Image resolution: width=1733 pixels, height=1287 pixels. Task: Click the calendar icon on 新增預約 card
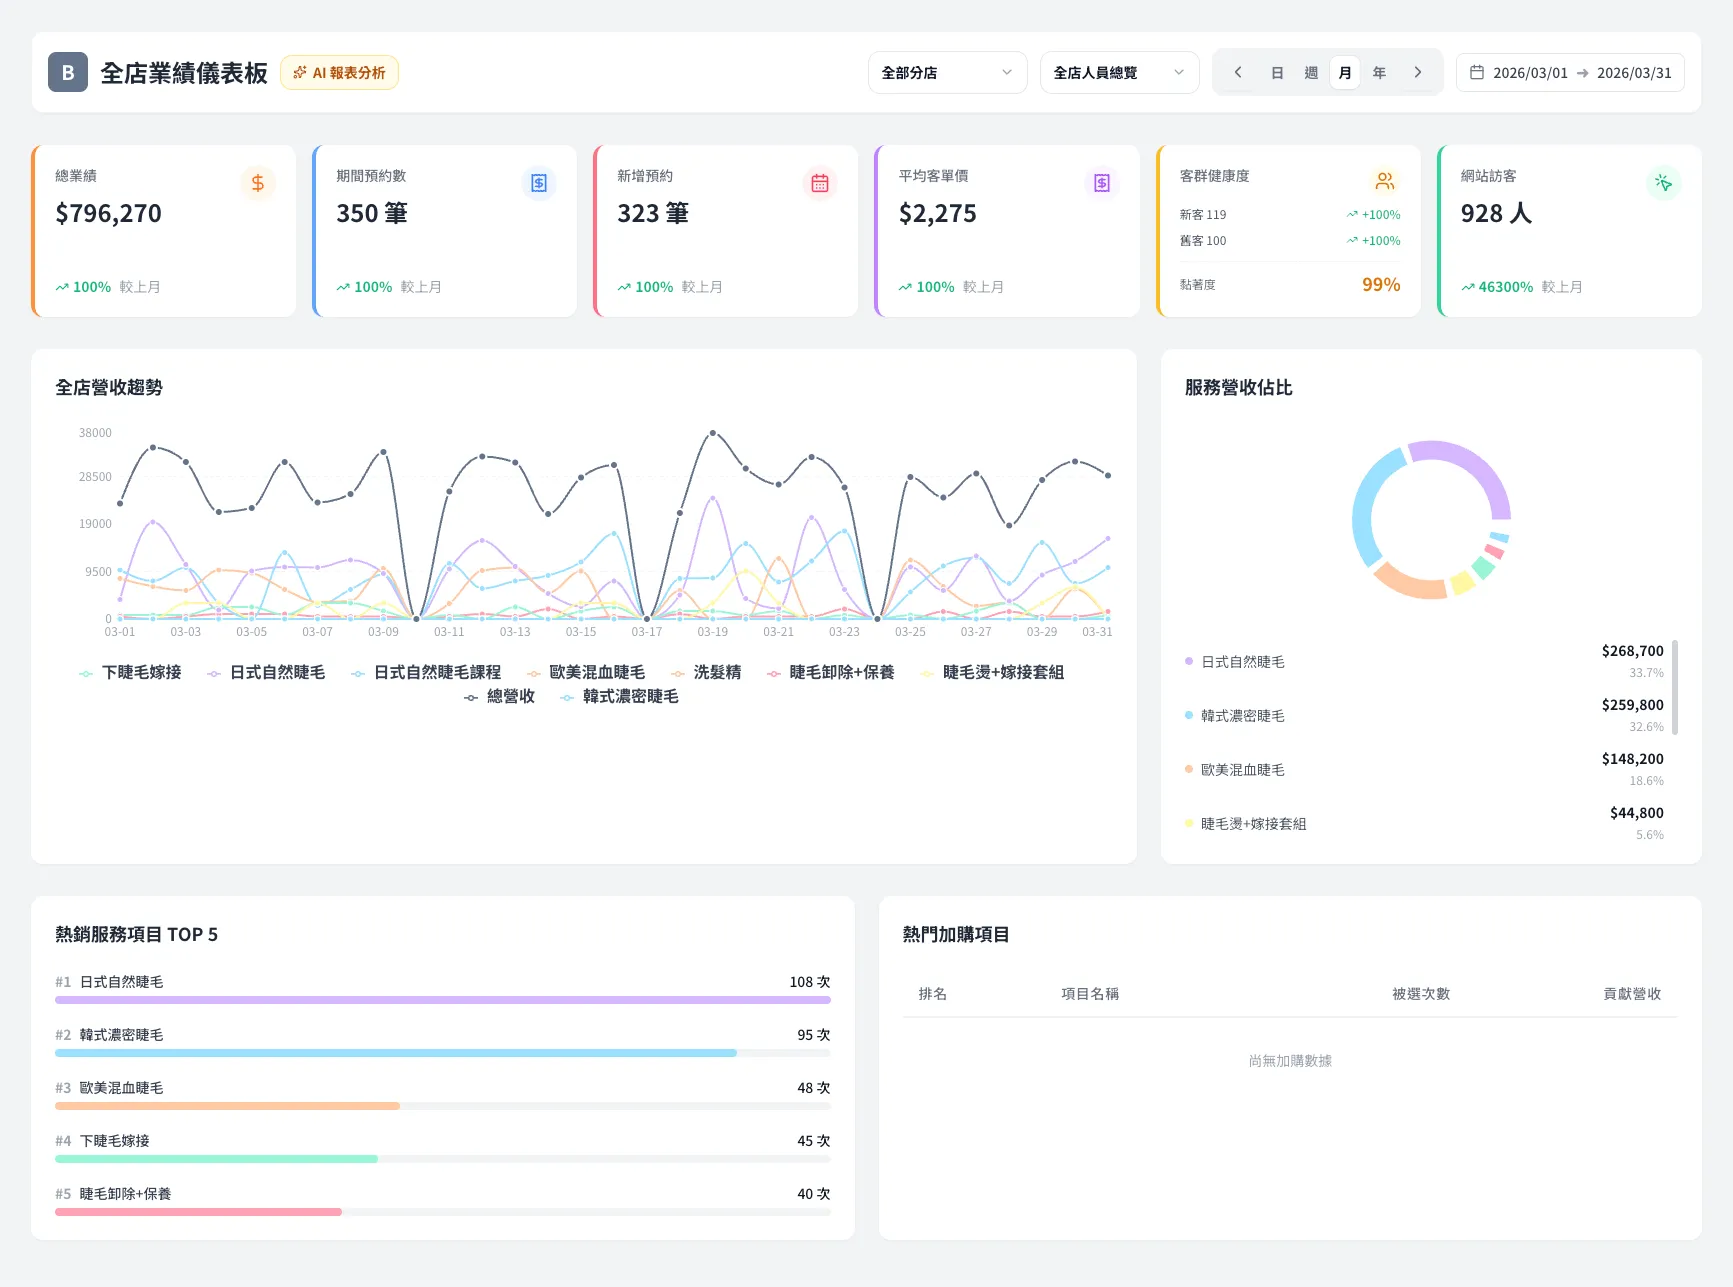pyautogui.click(x=820, y=183)
